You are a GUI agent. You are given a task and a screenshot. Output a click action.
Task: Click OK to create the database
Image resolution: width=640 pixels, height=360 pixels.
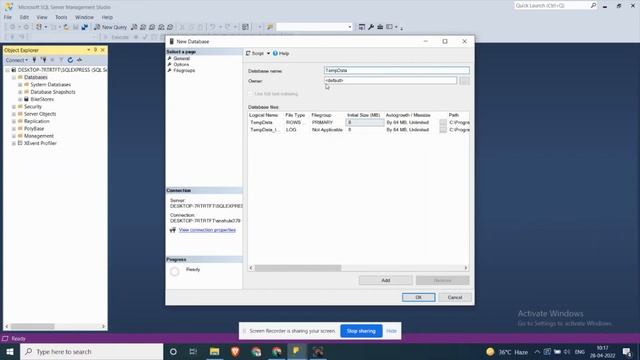(x=418, y=298)
